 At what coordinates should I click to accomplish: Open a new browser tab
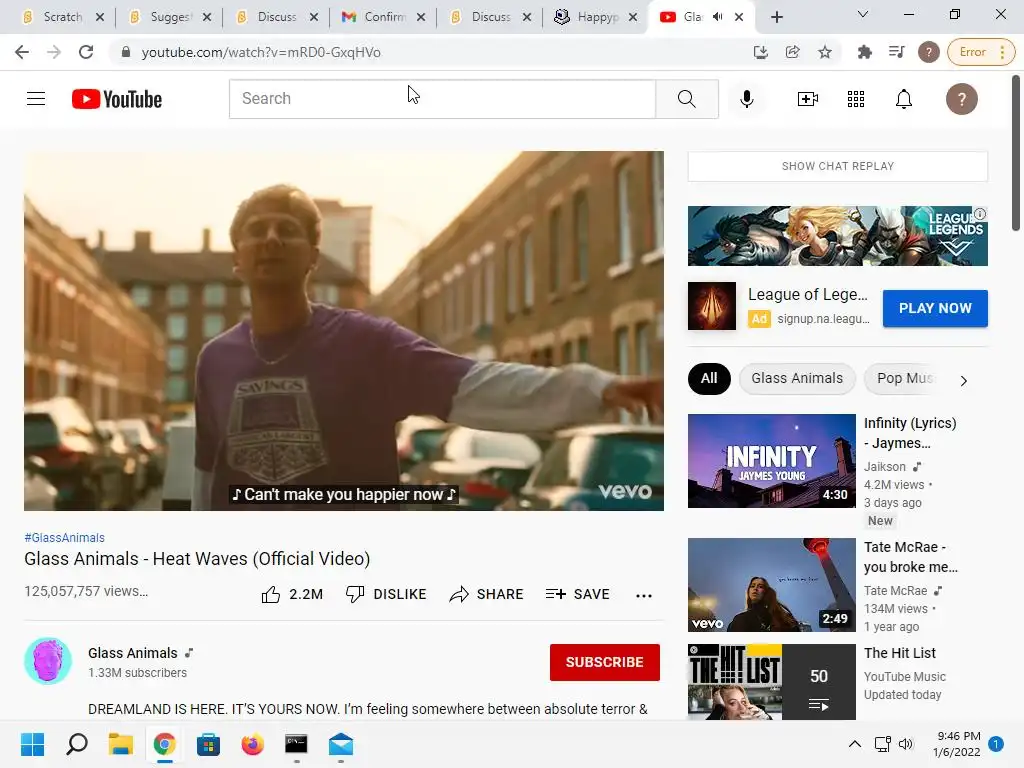pyautogui.click(x=776, y=18)
